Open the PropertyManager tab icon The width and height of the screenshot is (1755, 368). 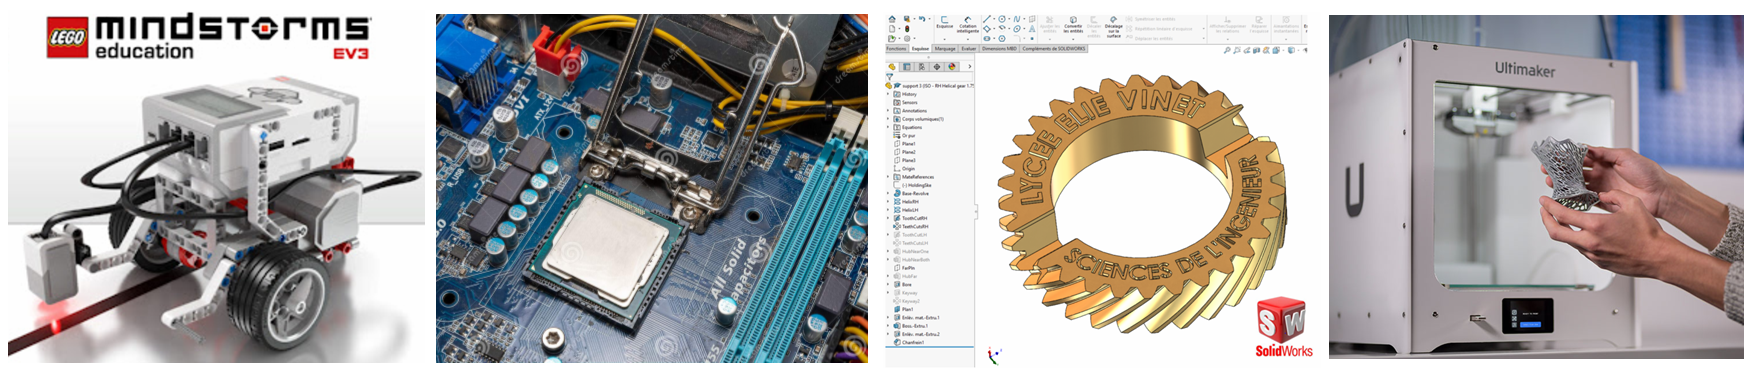point(907,67)
